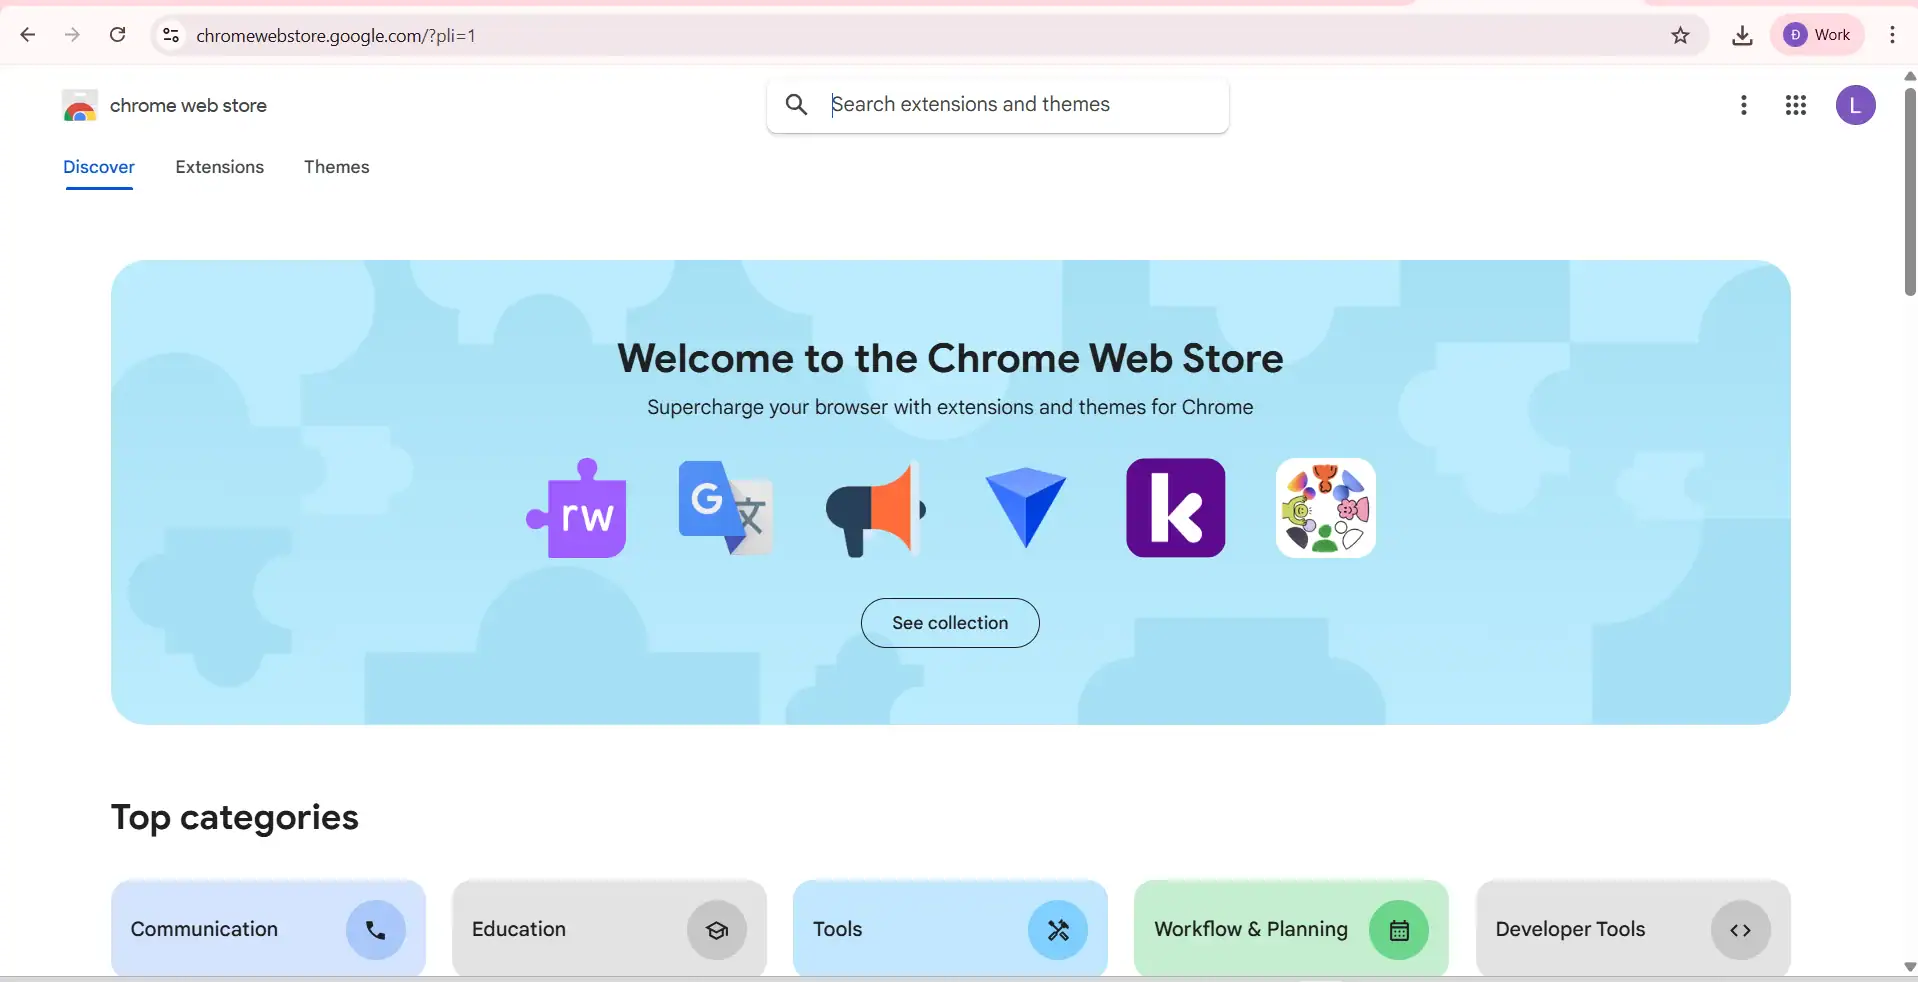Open the Education category card
Image resolution: width=1918 pixels, height=982 pixels.
(609, 929)
